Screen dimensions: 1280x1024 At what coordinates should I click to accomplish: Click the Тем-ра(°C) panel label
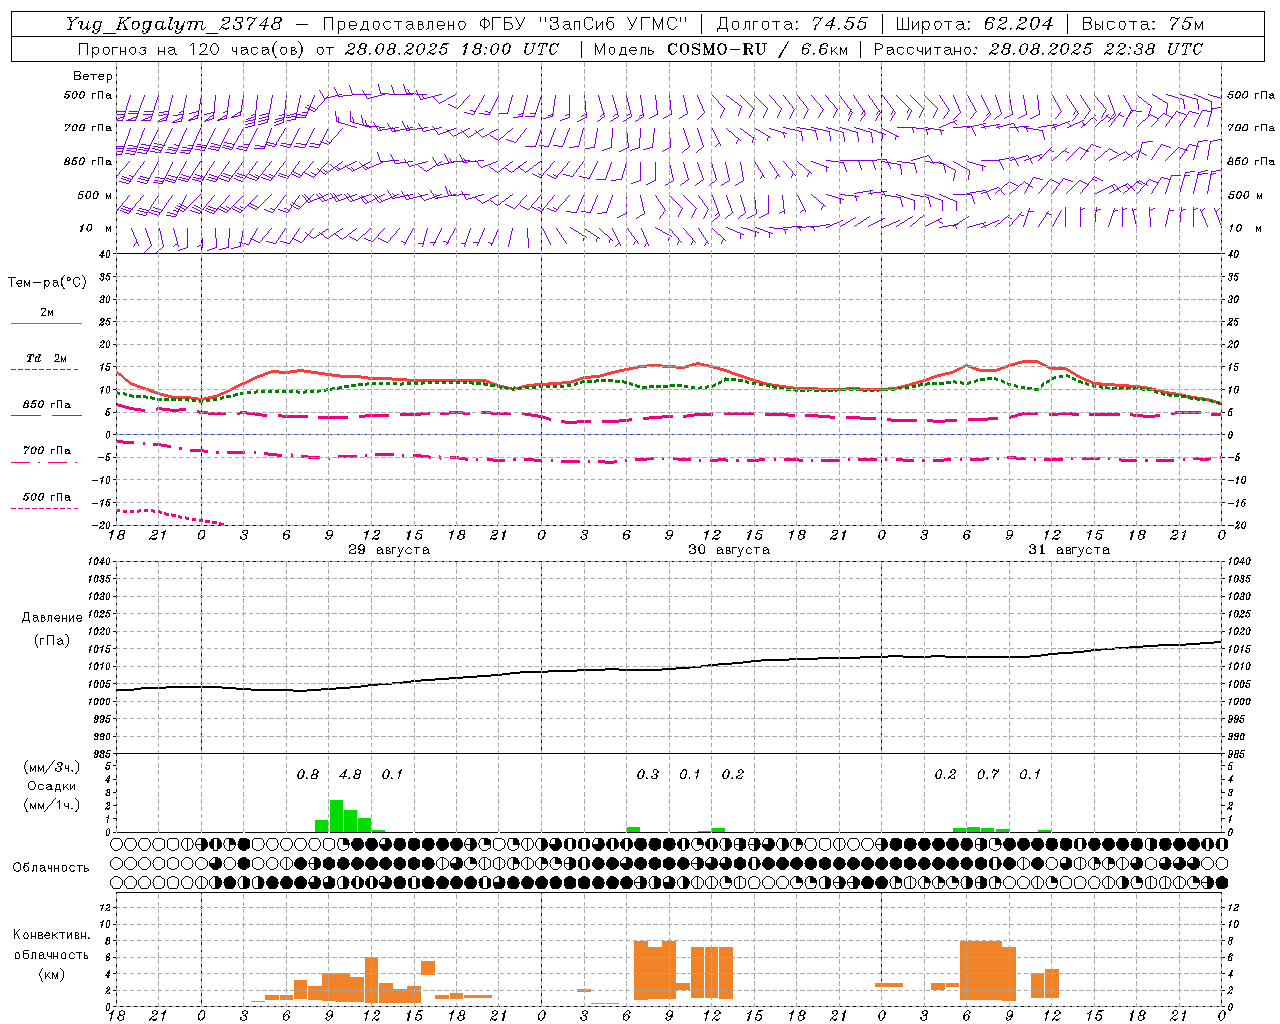(47, 283)
